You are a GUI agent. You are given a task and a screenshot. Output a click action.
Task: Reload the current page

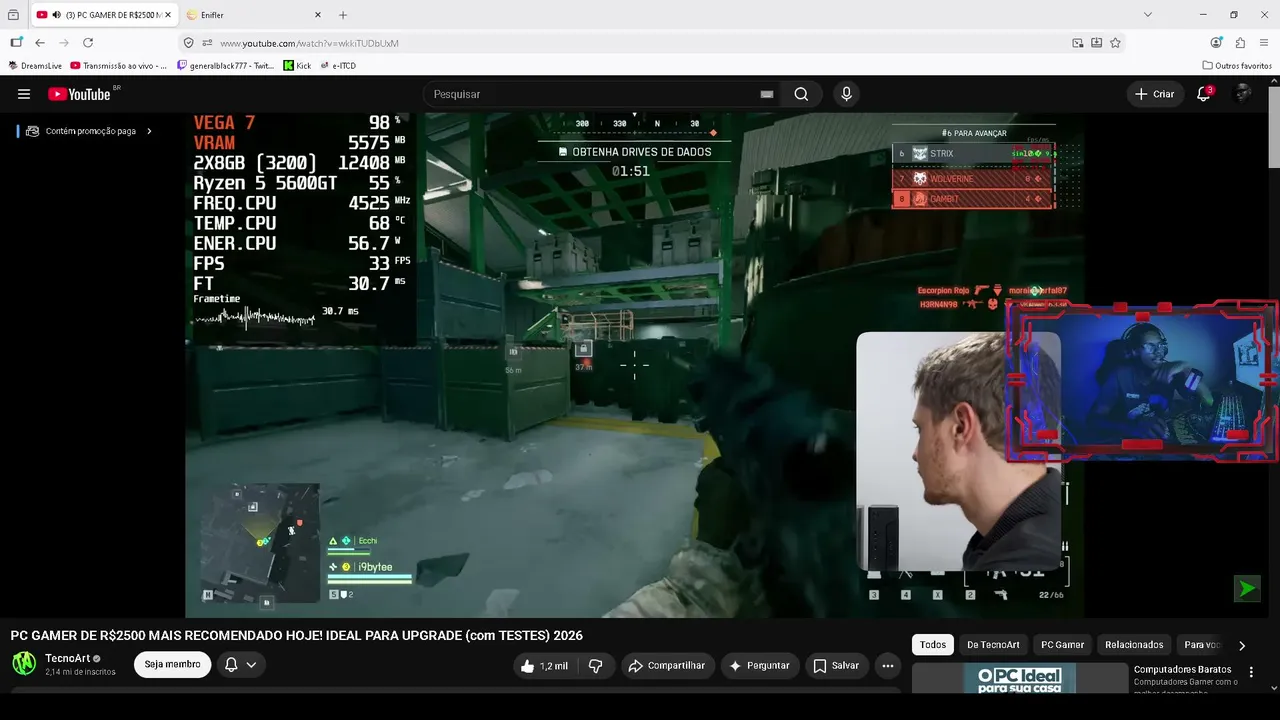tap(88, 43)
